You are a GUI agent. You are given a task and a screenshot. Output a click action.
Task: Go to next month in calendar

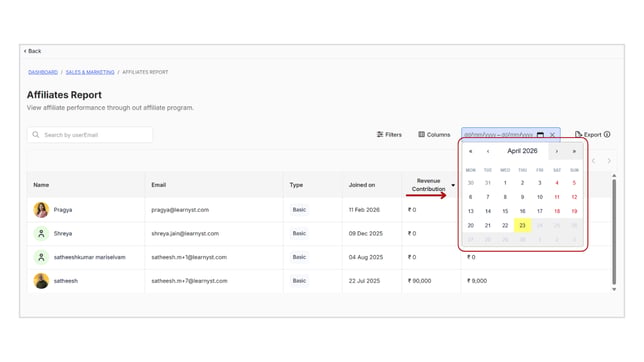pos(557,151)
